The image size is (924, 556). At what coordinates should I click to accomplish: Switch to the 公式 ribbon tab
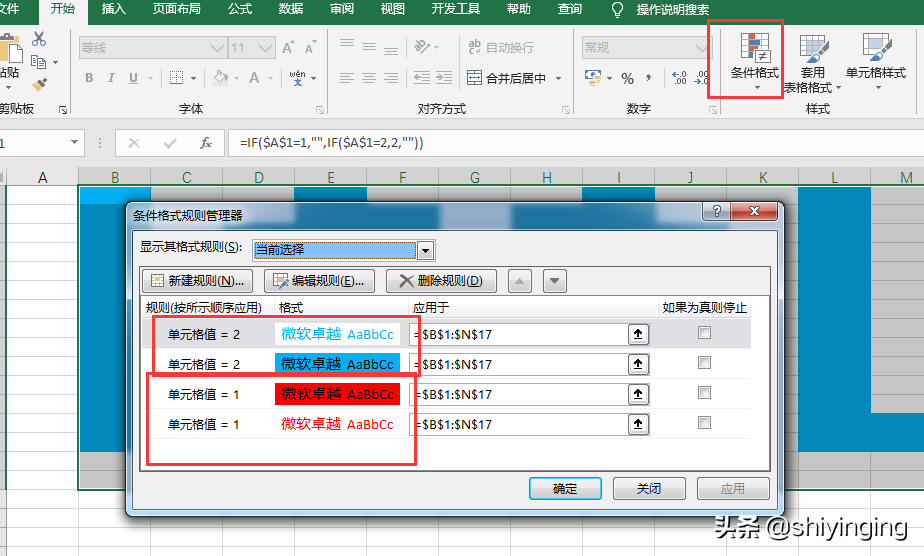click(240, 9)
